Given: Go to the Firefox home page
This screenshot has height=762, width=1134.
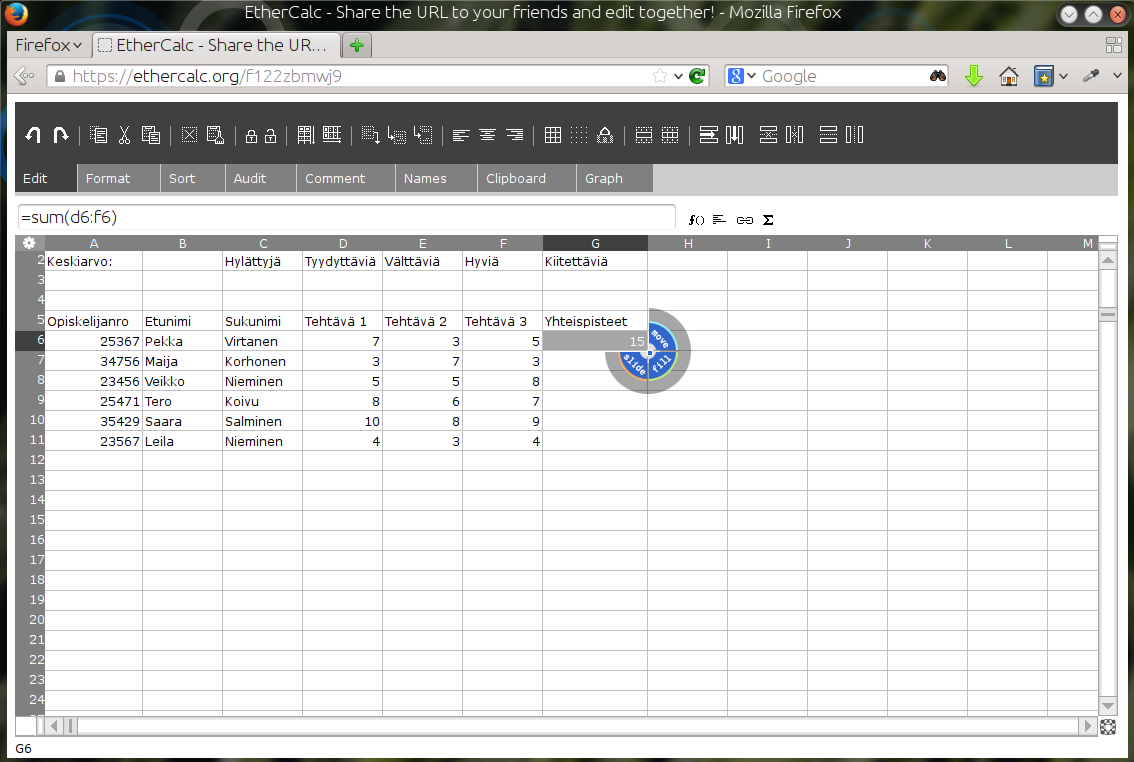Looking at the screenshot, I should 1009,76.
